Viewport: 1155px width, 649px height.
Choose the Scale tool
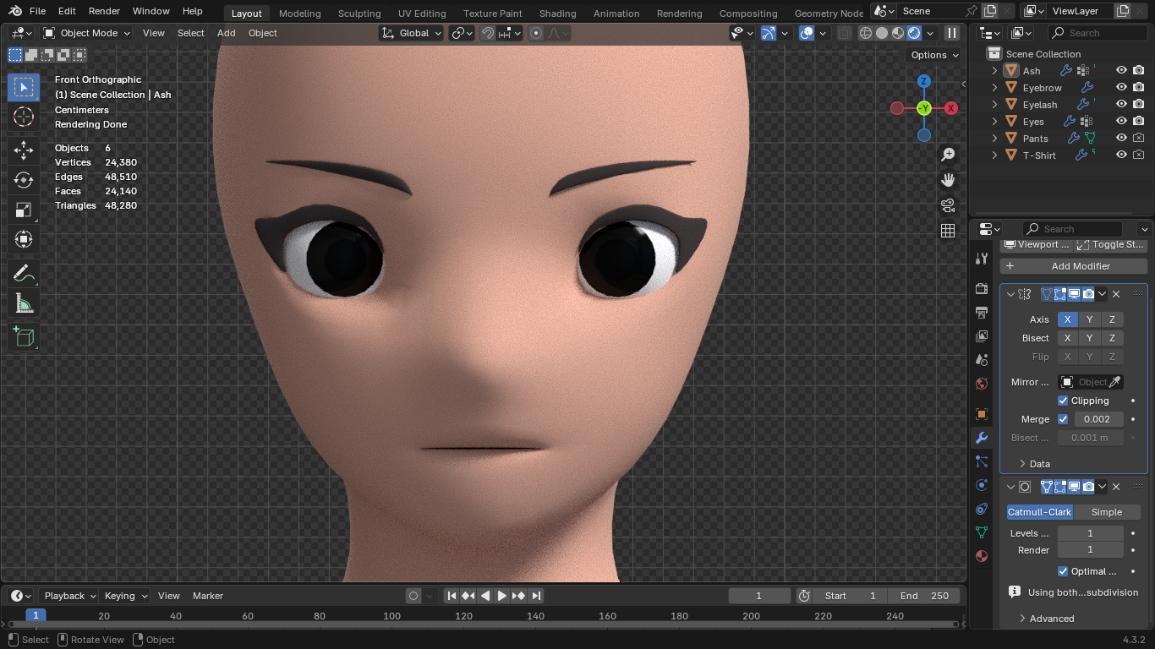24,210
